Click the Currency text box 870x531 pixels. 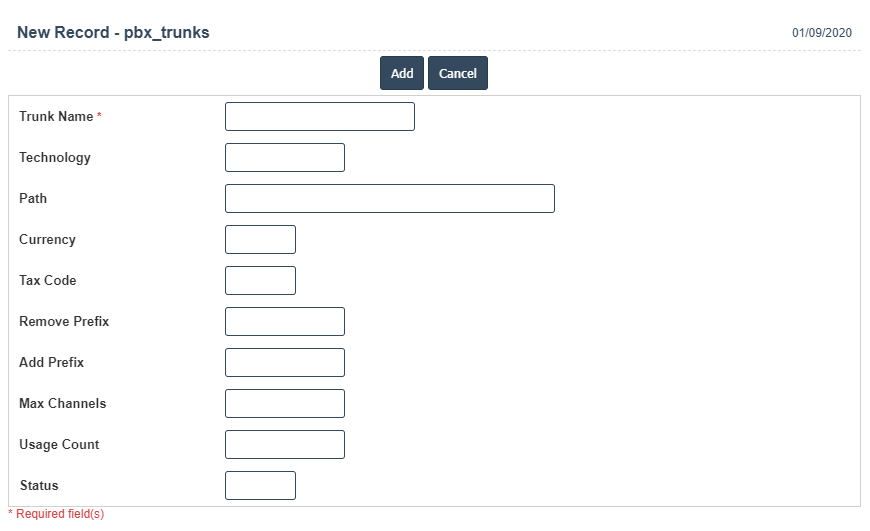pyautogui.click(x=260, y=240)
